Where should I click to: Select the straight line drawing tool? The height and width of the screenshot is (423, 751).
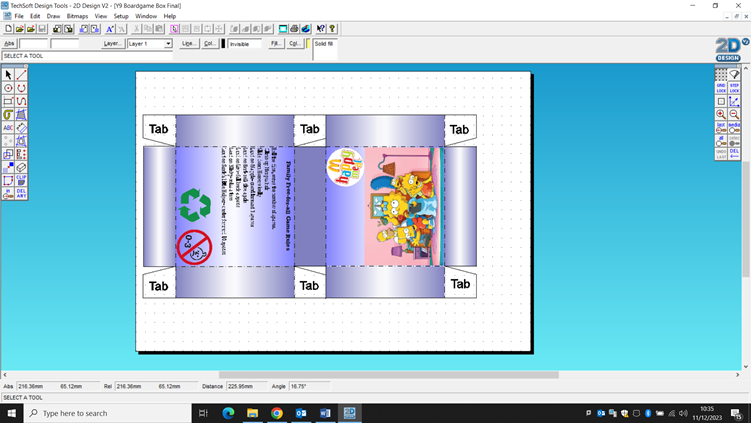tap(21, 75)
